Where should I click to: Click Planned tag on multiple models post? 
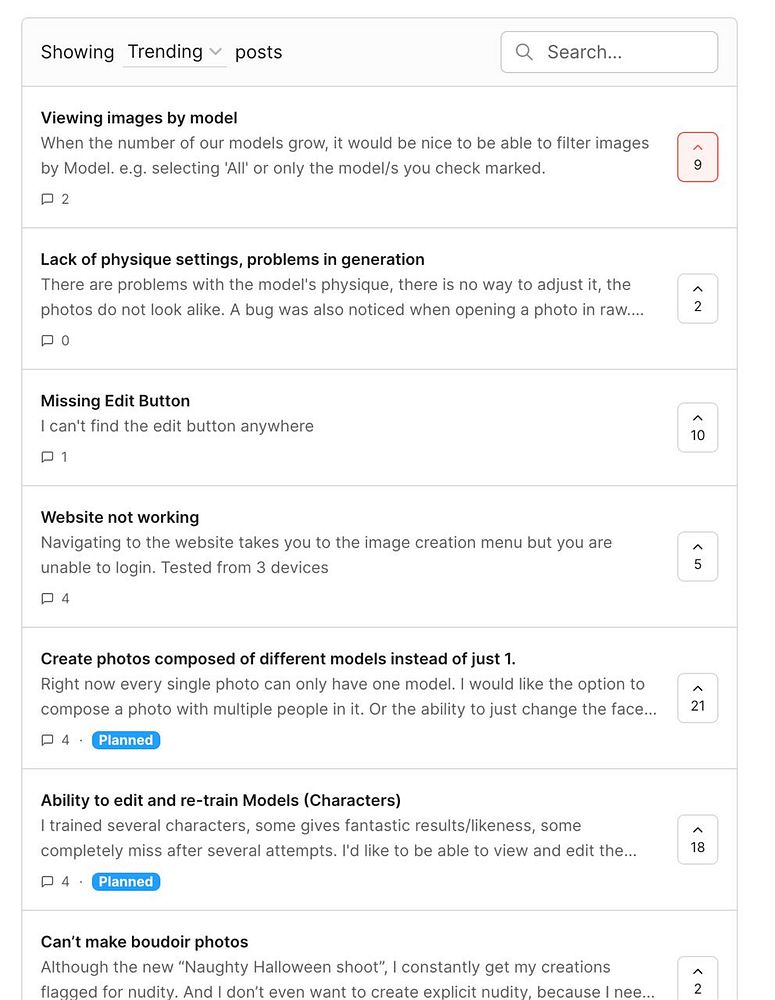(126, 740)
